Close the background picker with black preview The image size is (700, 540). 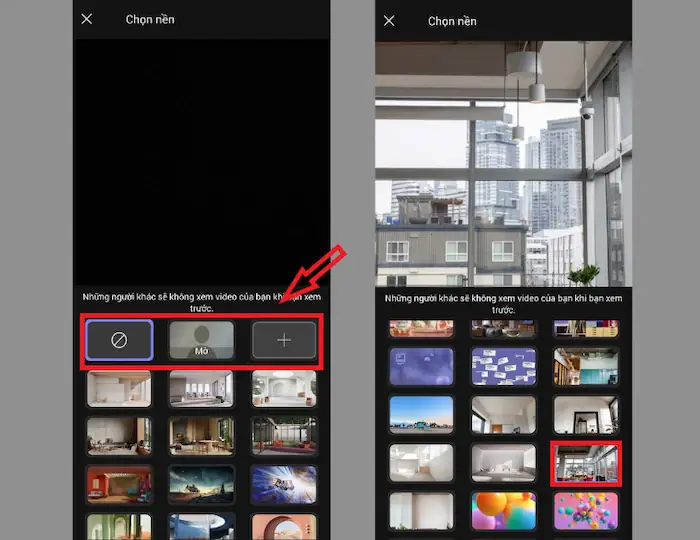(x=87, y=19)
